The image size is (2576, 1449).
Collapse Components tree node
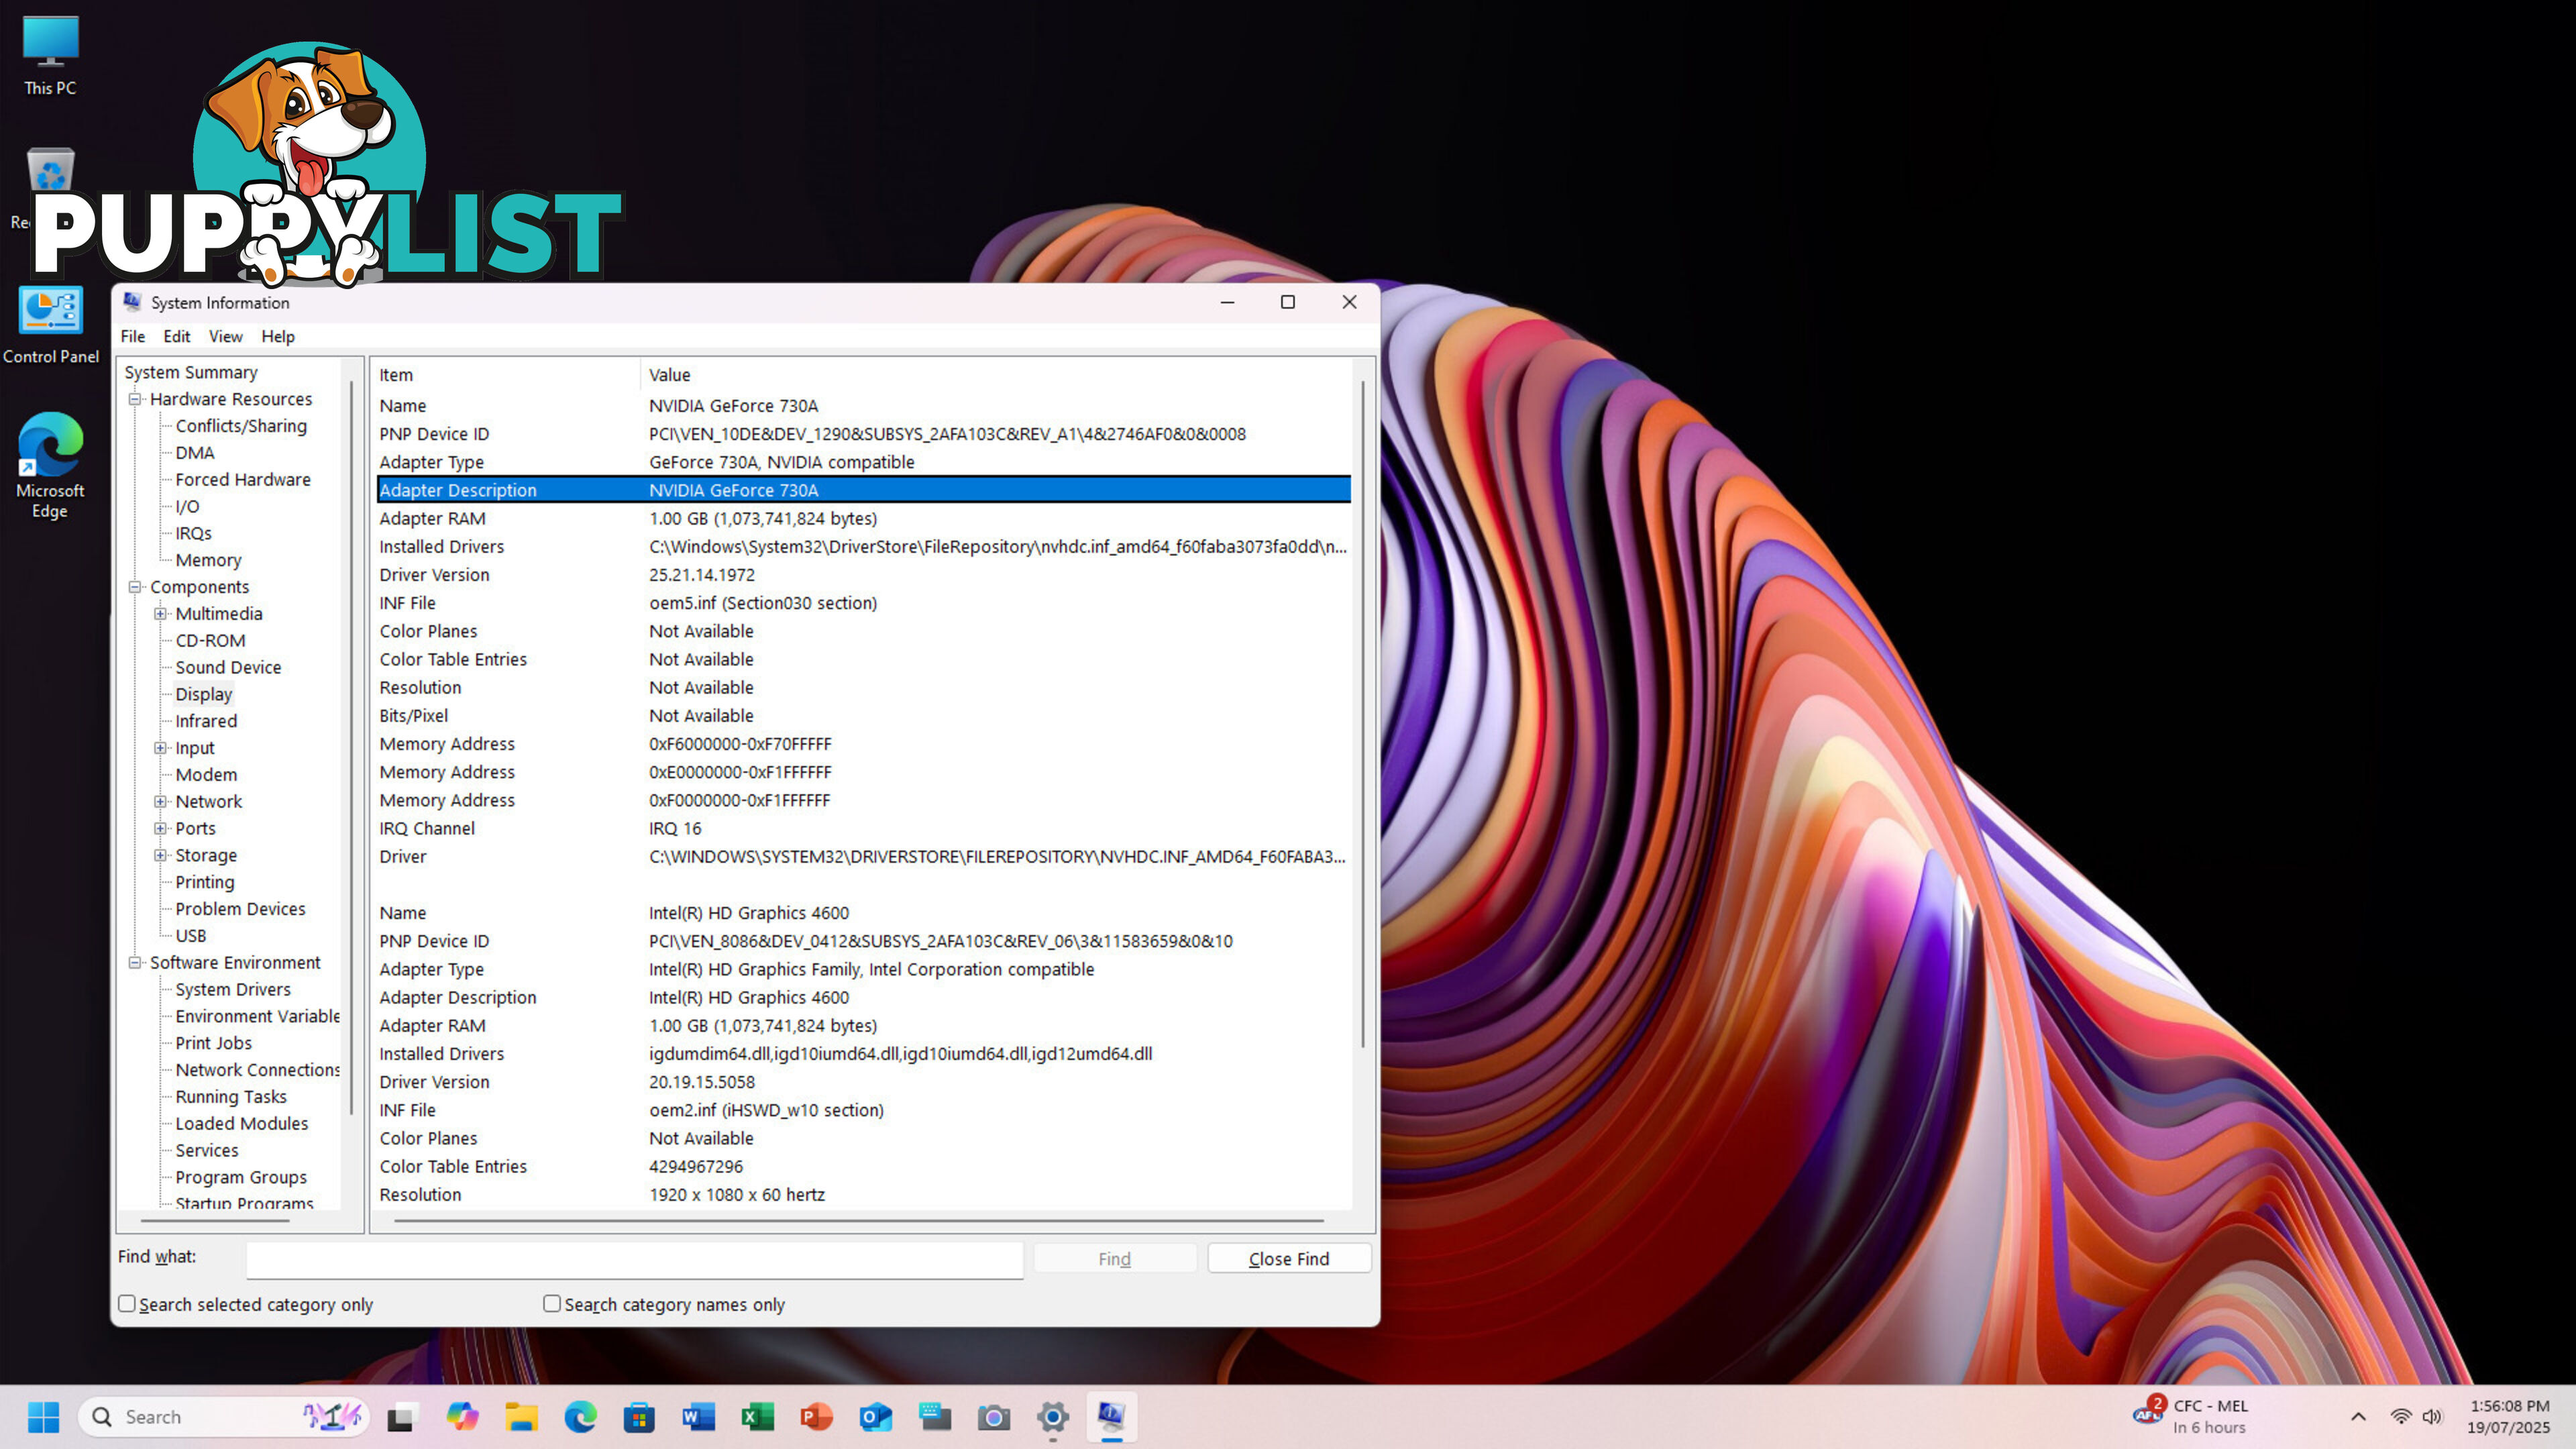click(134, 587)
